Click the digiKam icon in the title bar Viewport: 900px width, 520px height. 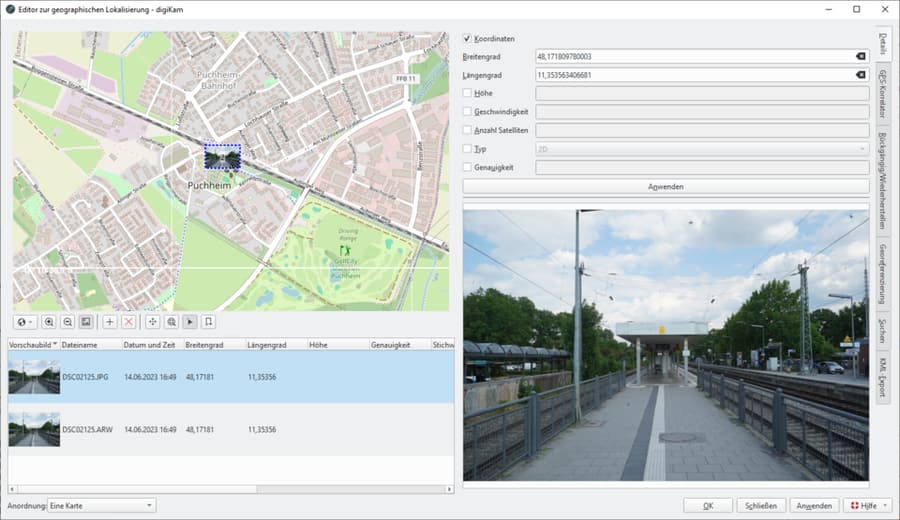[x=10, y=9]
